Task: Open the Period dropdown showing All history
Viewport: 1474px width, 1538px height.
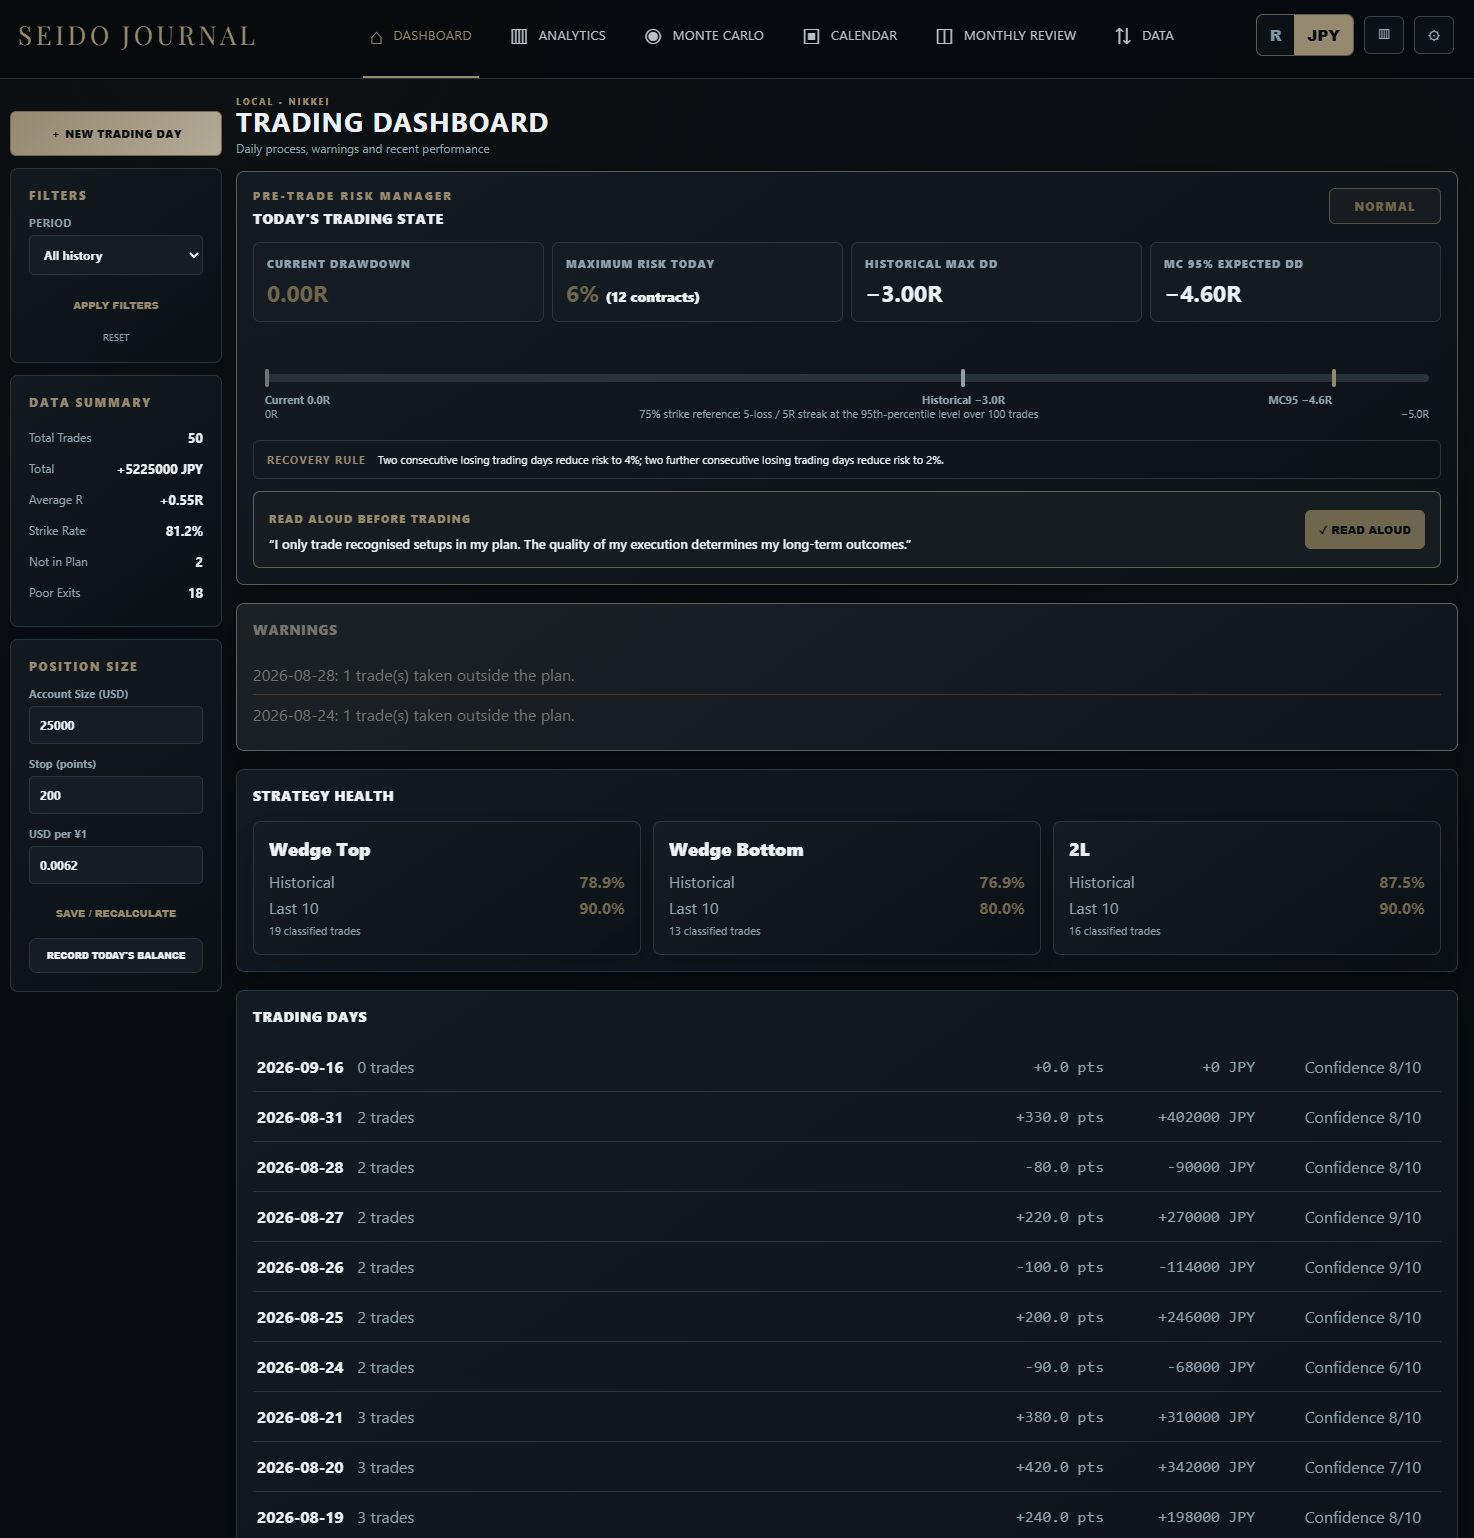Action: point(116,255)
